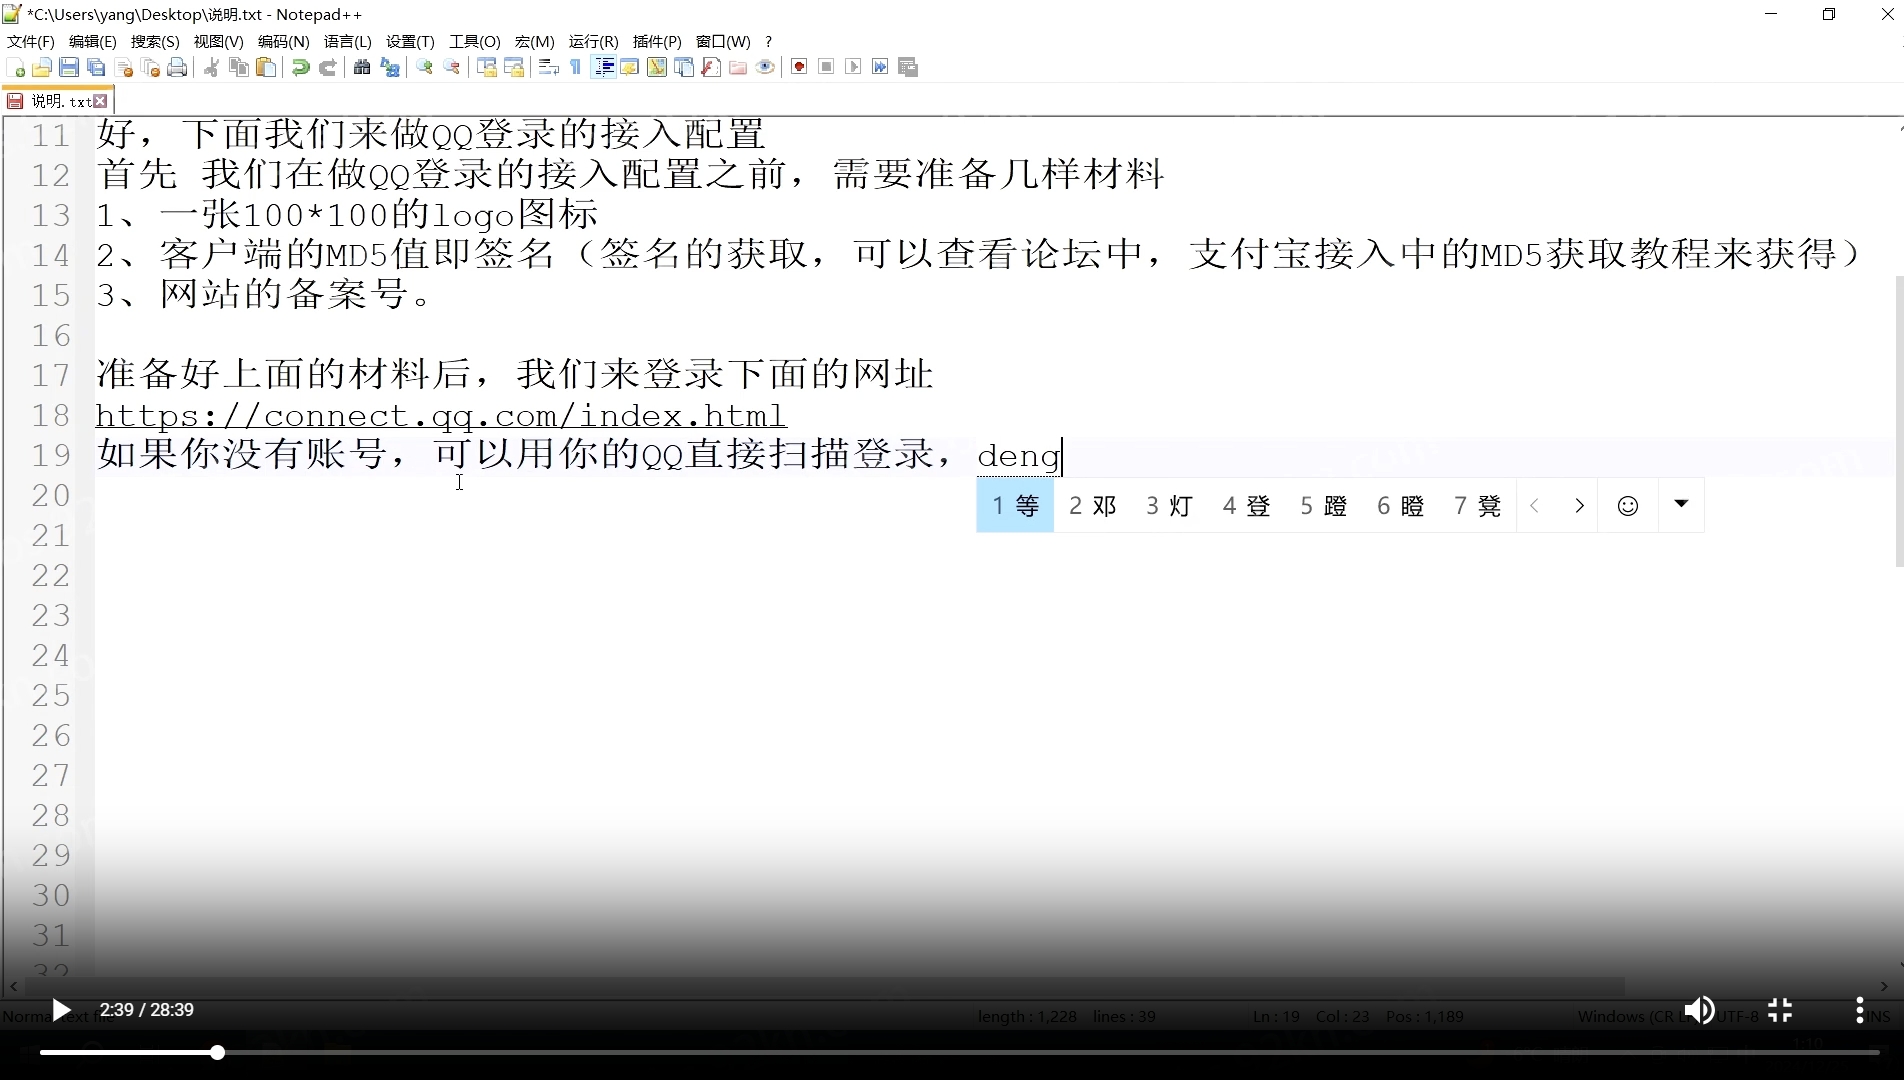Click the Redo arrow icon

click(x=327, y=67)
